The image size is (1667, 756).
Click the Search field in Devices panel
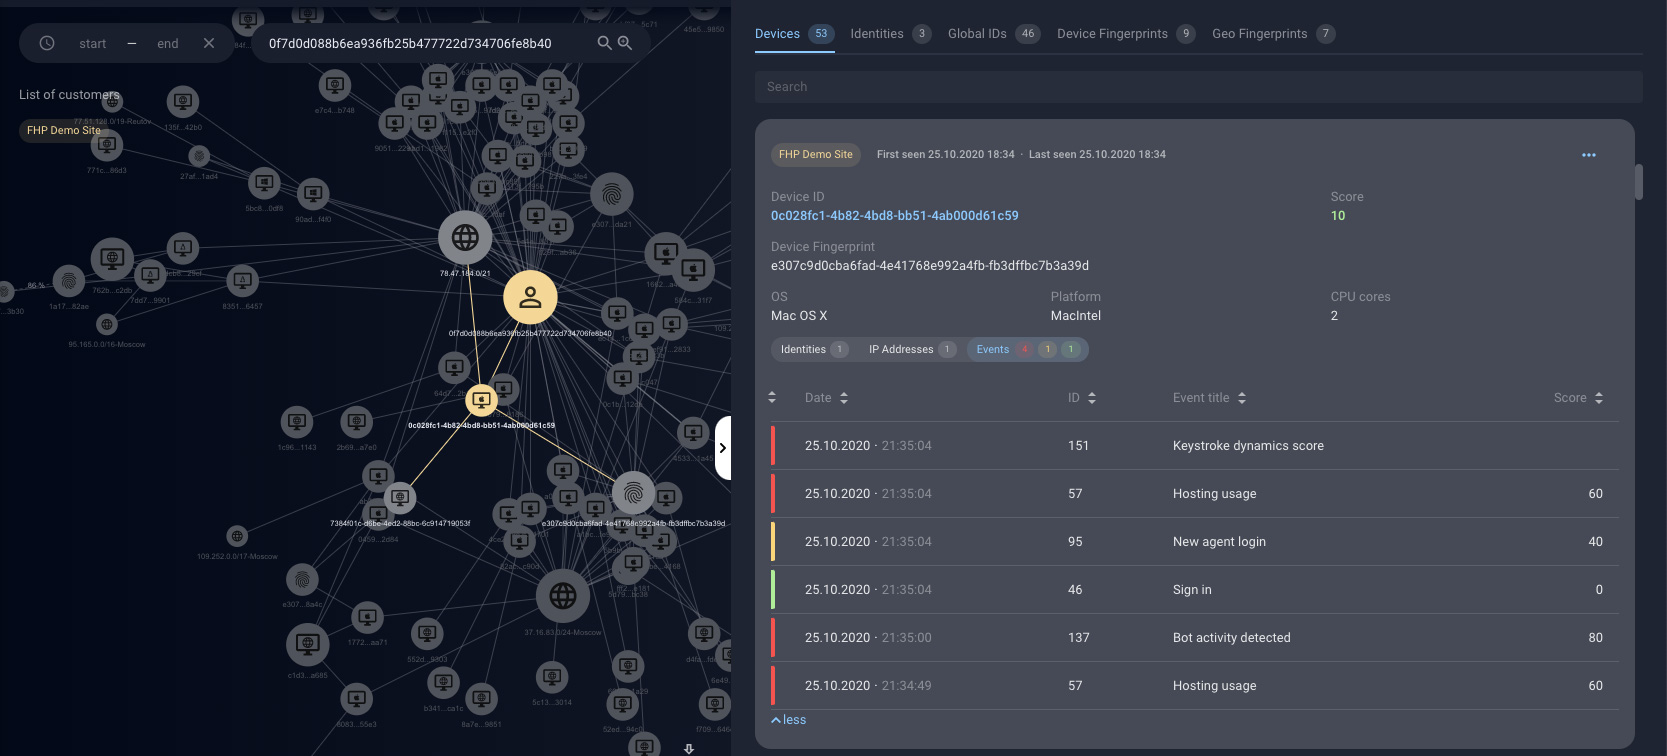pyautogui.click(x=1198, y=87)
